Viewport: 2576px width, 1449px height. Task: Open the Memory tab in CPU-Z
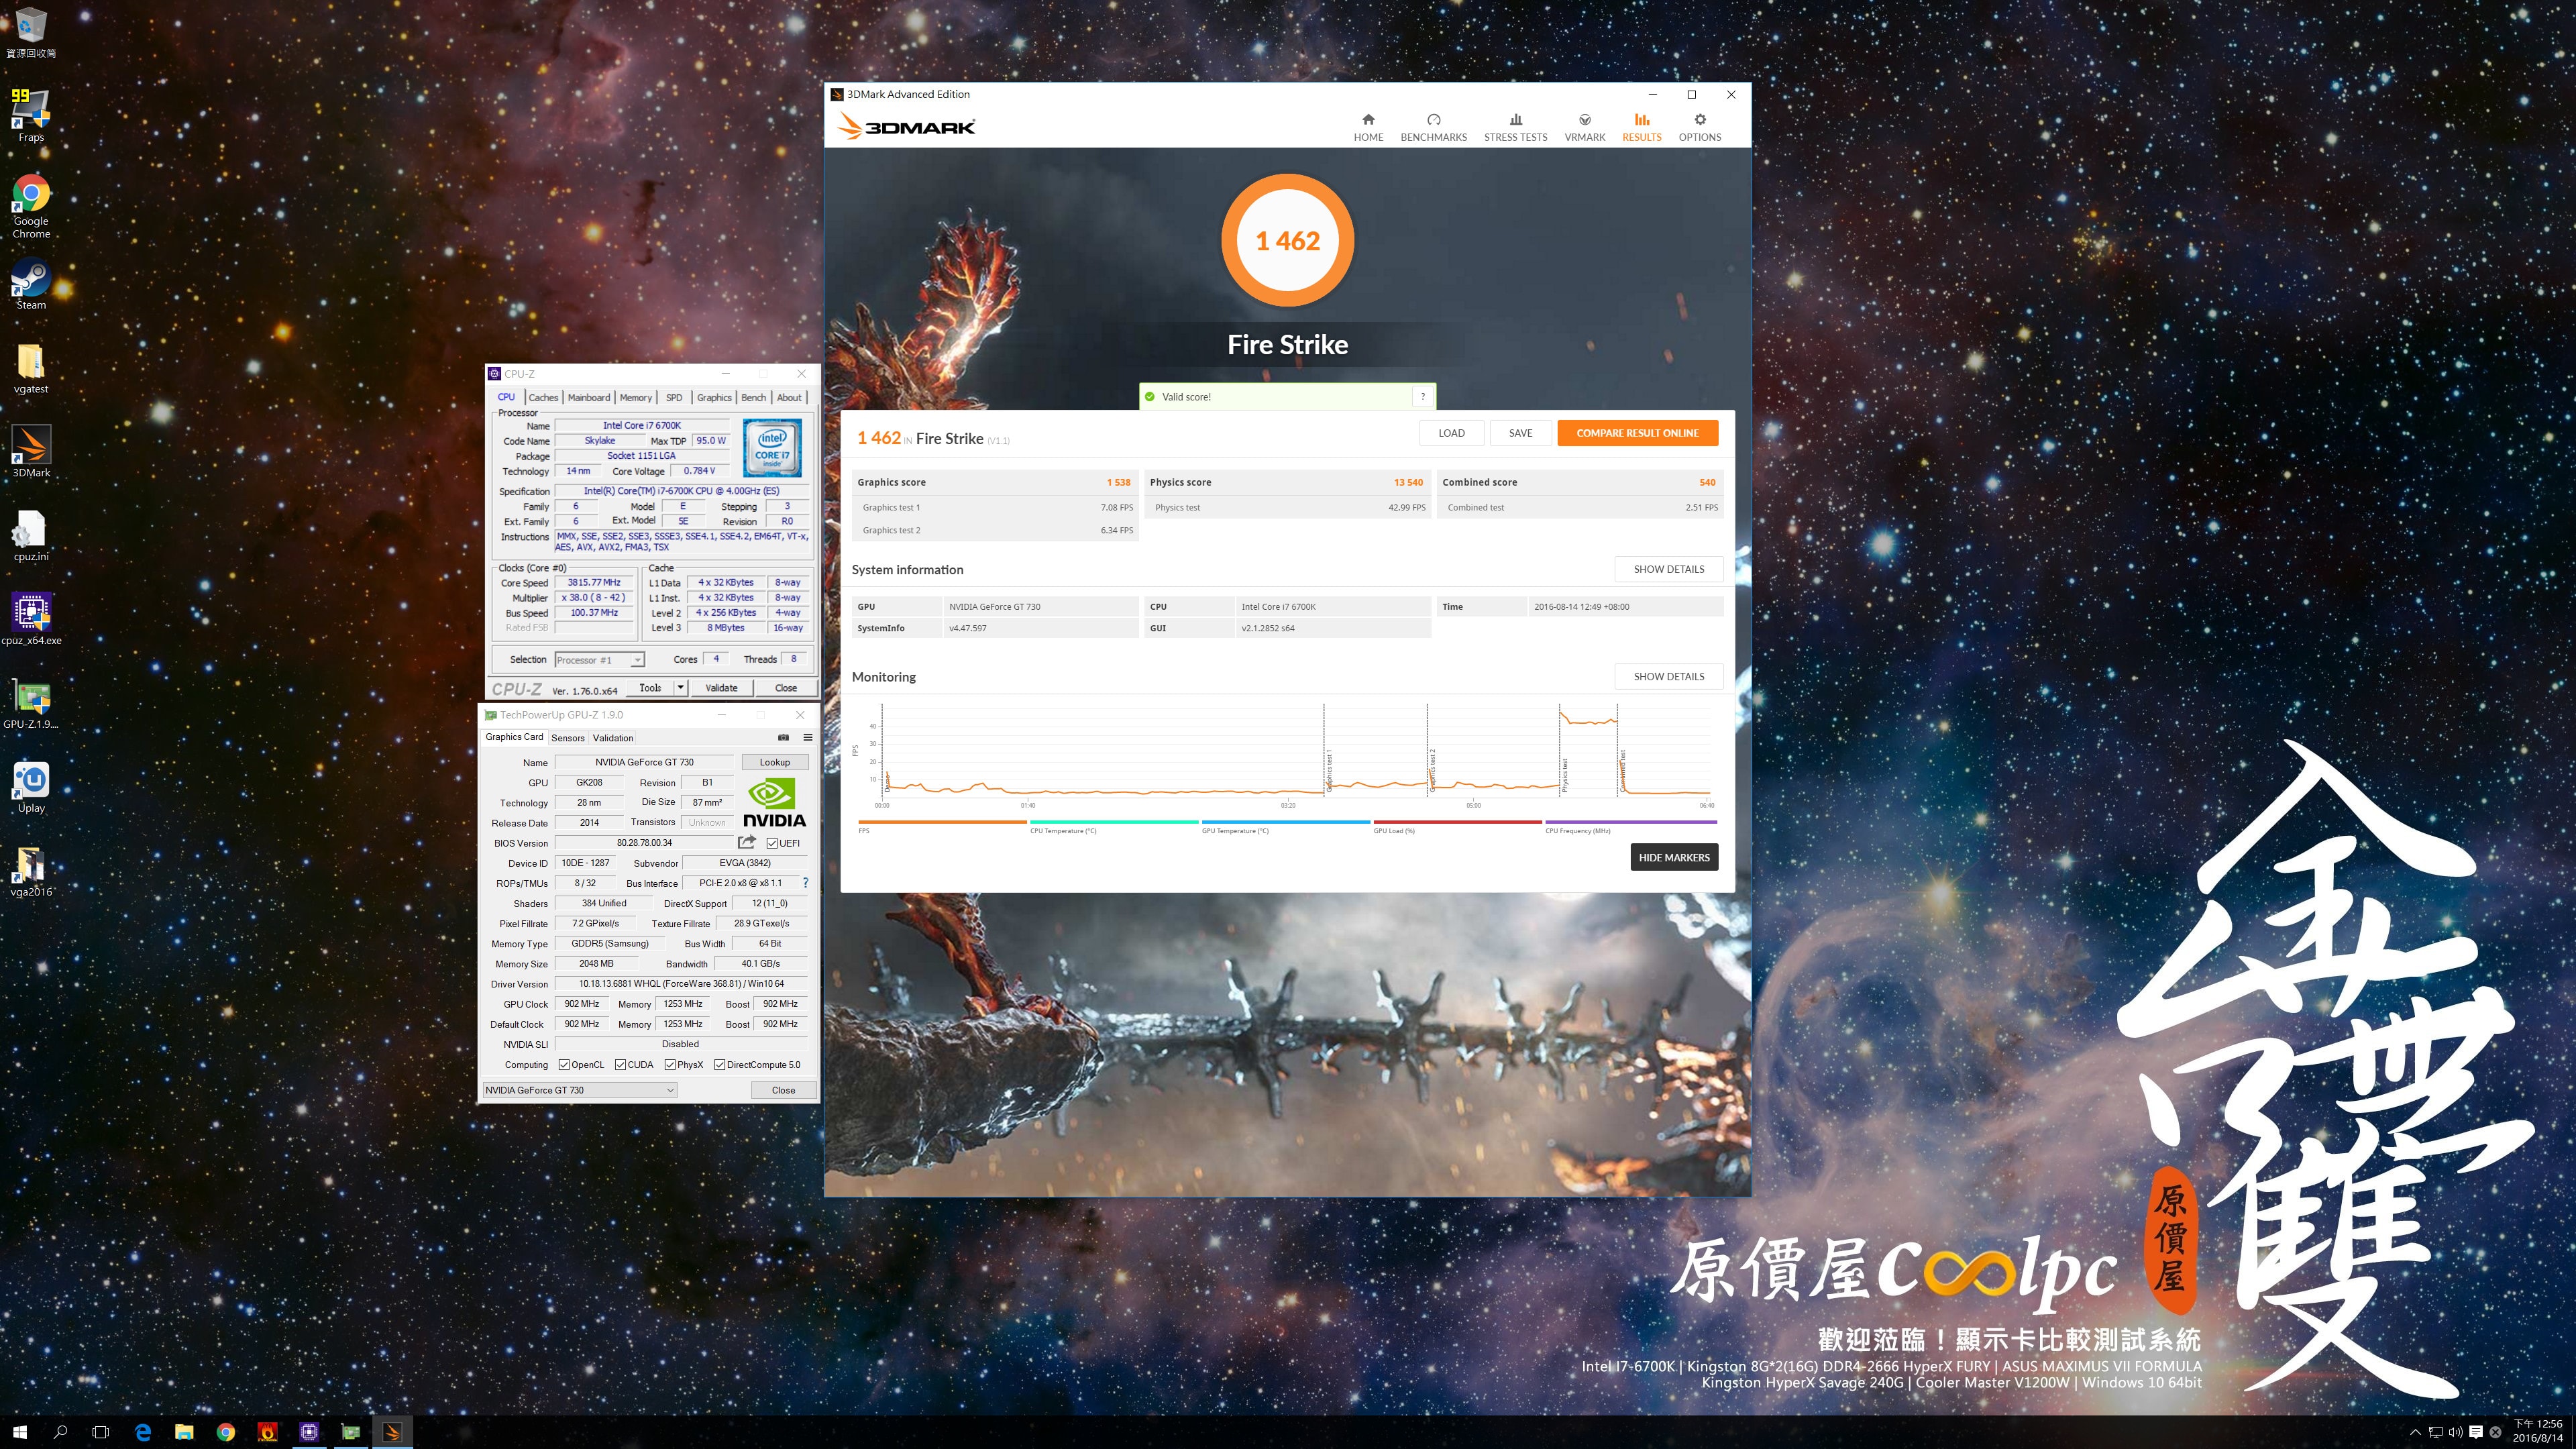coord(635,397)
